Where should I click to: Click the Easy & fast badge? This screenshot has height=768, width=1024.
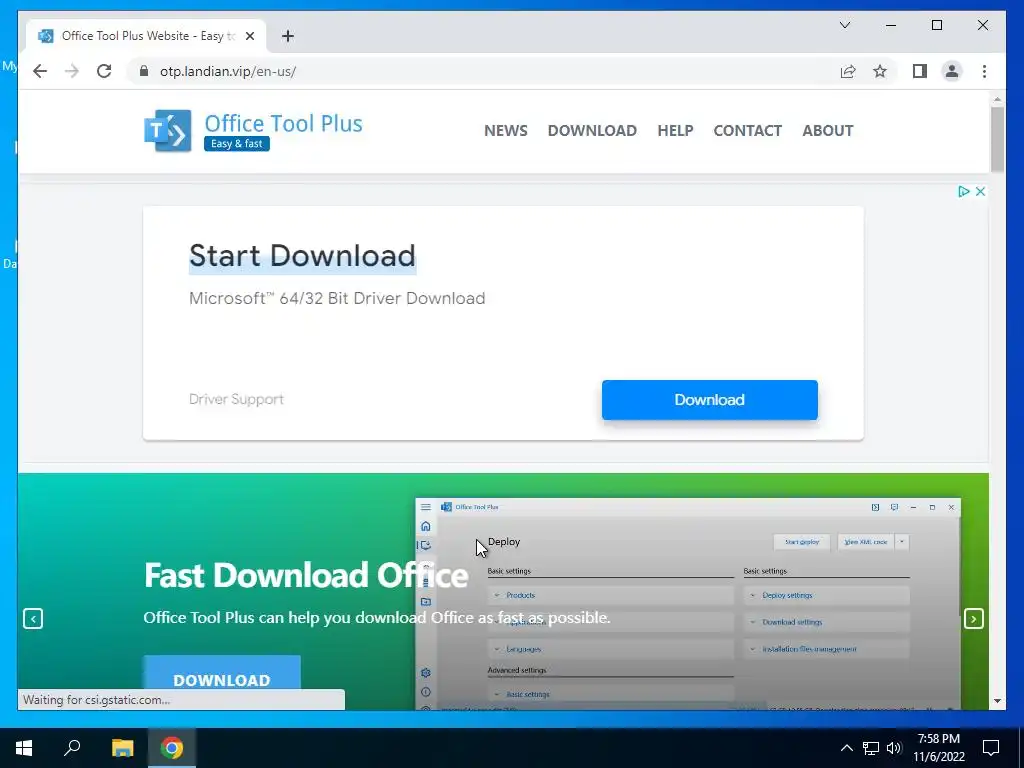pyautogui.click(x=236, y=144)
